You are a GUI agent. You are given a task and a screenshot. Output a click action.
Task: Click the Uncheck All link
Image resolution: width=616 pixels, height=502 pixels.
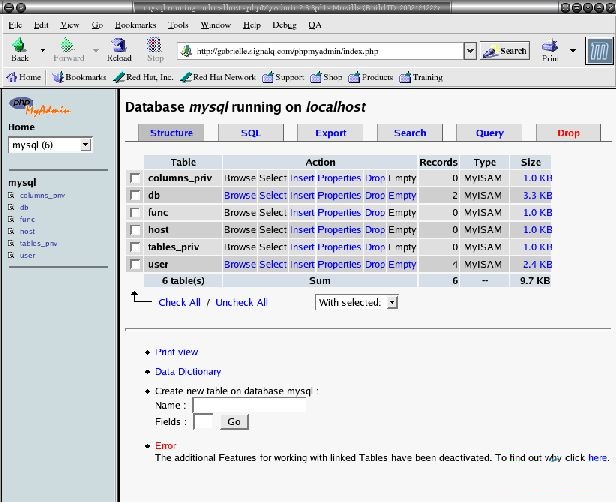(x=241, y=302)
